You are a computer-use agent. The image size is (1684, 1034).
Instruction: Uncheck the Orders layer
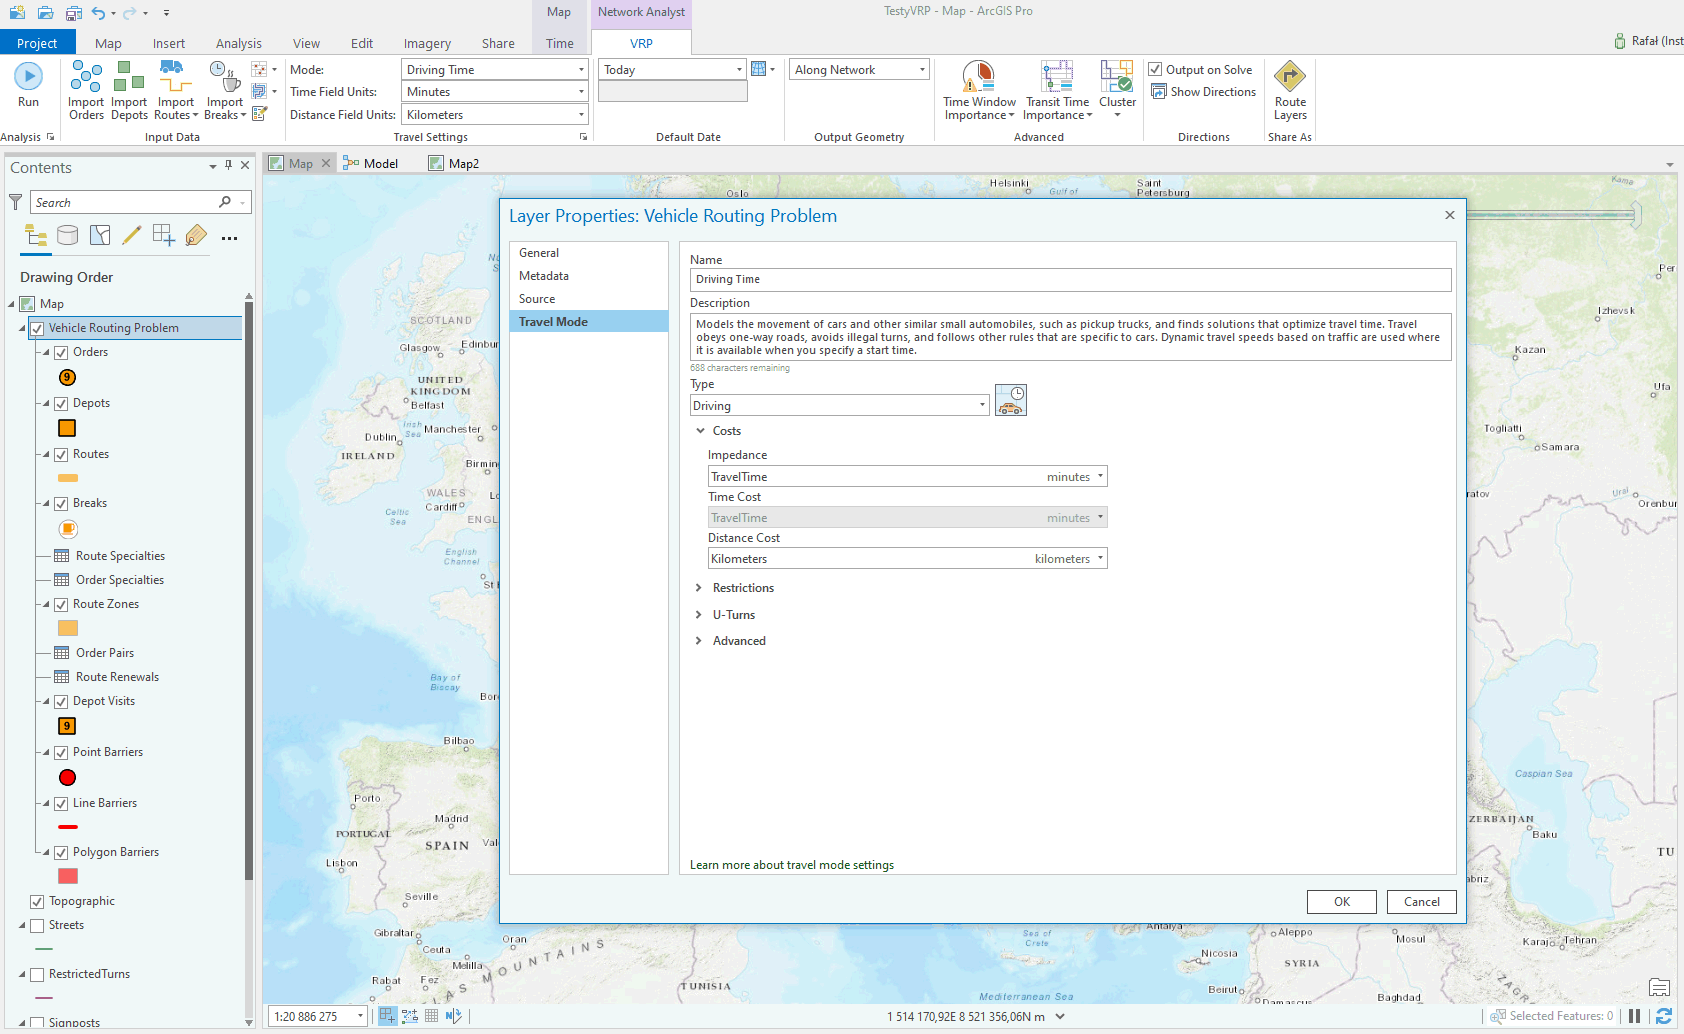pos(61,352)
